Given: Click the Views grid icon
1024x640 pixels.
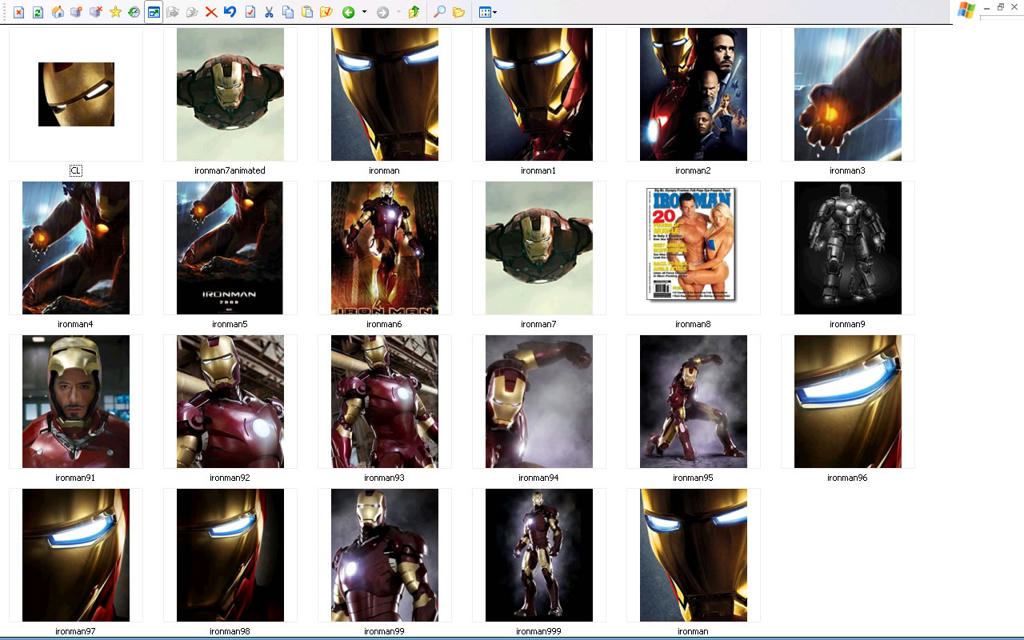Looking at the screenshot, I should (484, 12).
